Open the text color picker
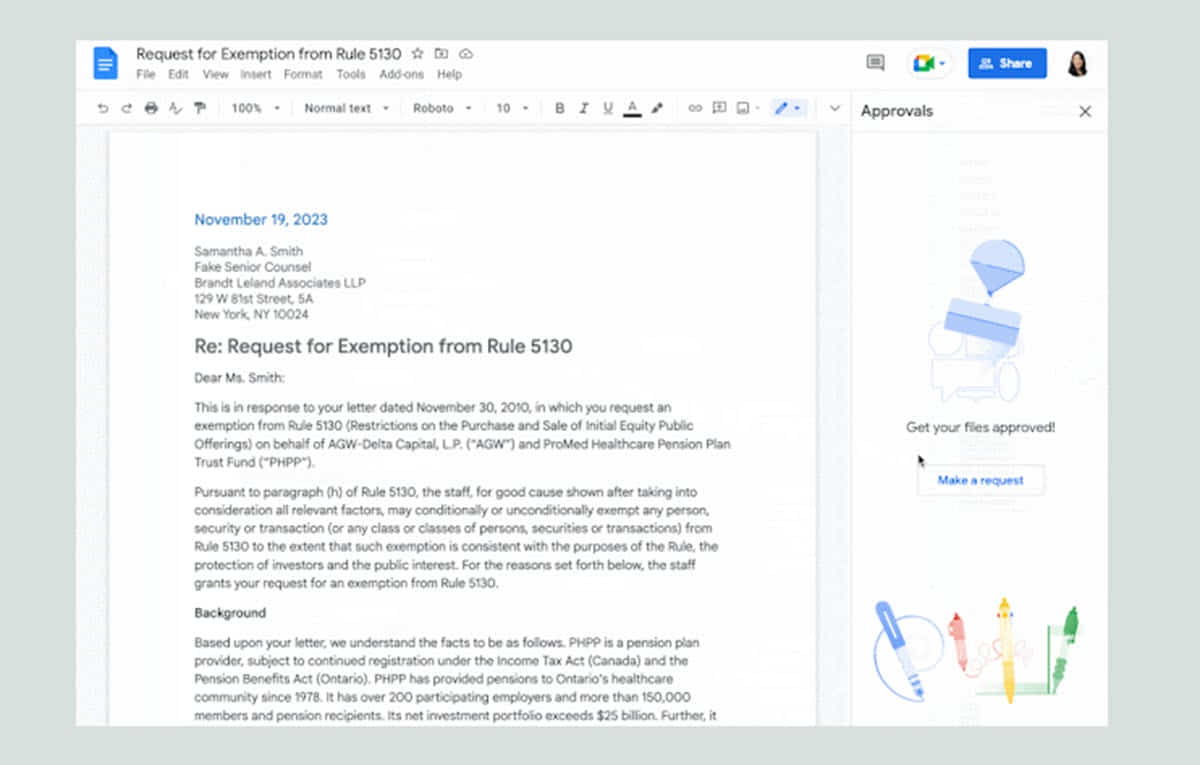 click(632, 108)
